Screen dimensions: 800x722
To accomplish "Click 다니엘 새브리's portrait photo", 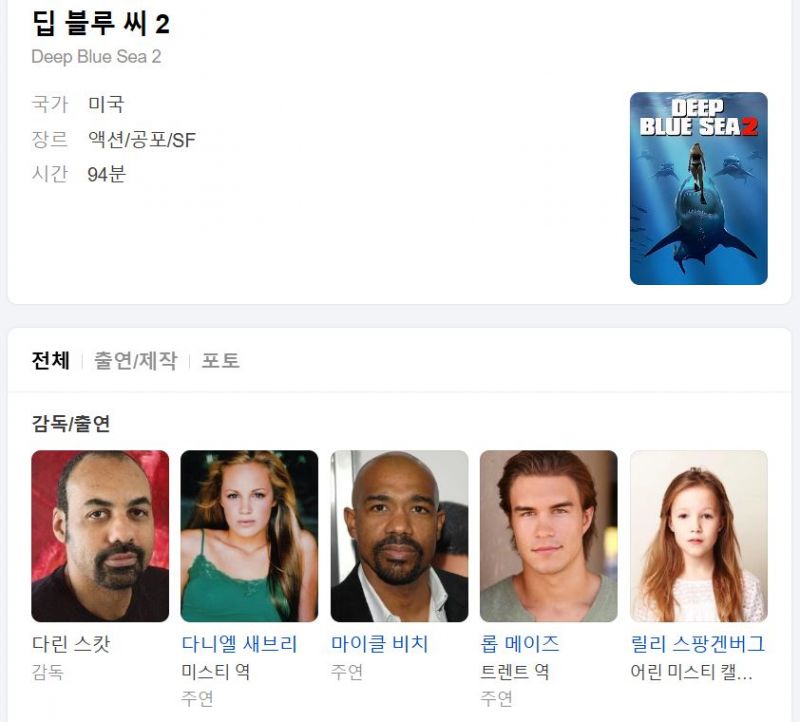I will click(x=249, y=536).
